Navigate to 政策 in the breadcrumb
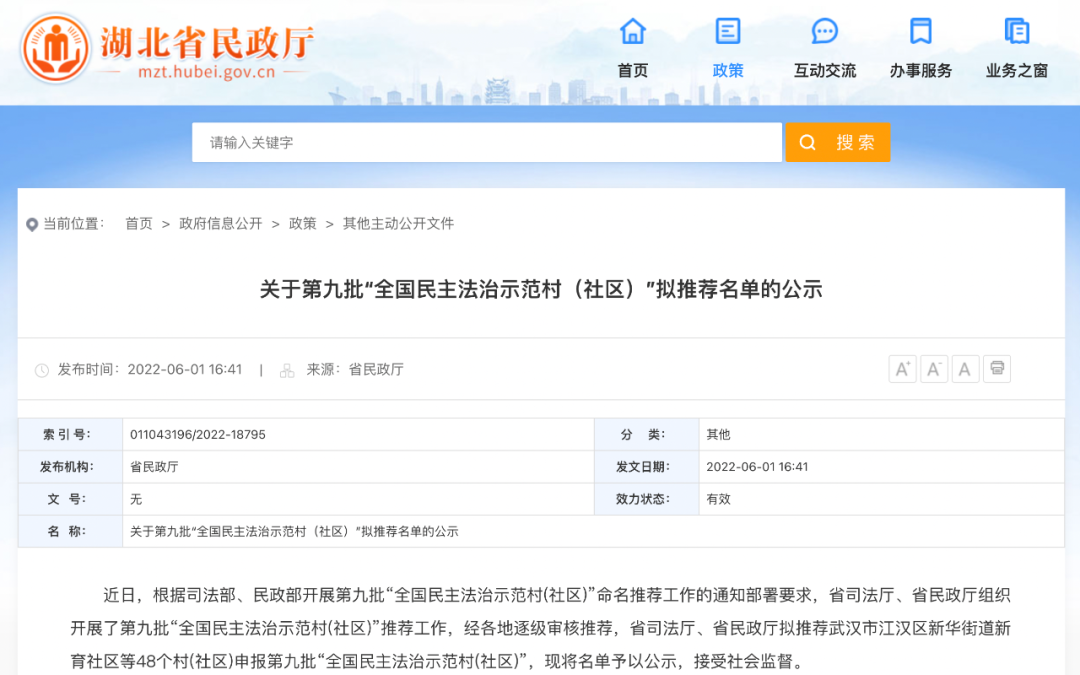This screenshot has width=1080, height=675. coord(303,224)
